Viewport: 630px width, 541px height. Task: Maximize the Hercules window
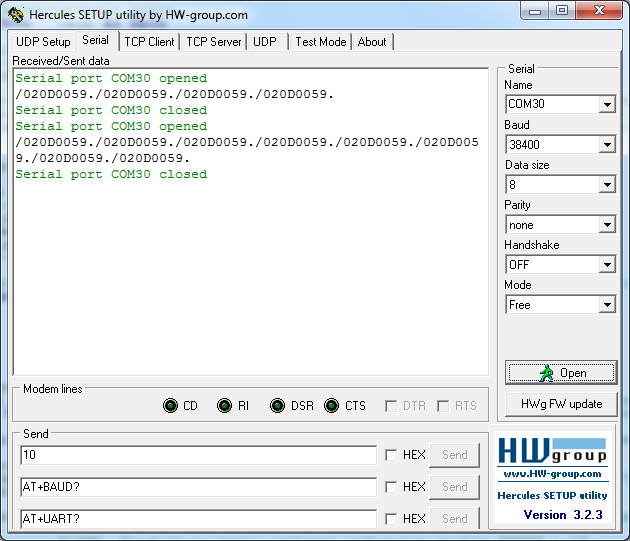[x=562, y=11]
